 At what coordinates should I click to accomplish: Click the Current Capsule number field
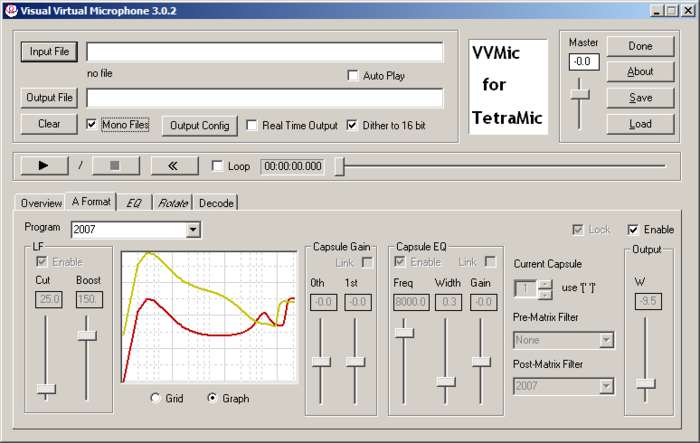click(525, 289)
